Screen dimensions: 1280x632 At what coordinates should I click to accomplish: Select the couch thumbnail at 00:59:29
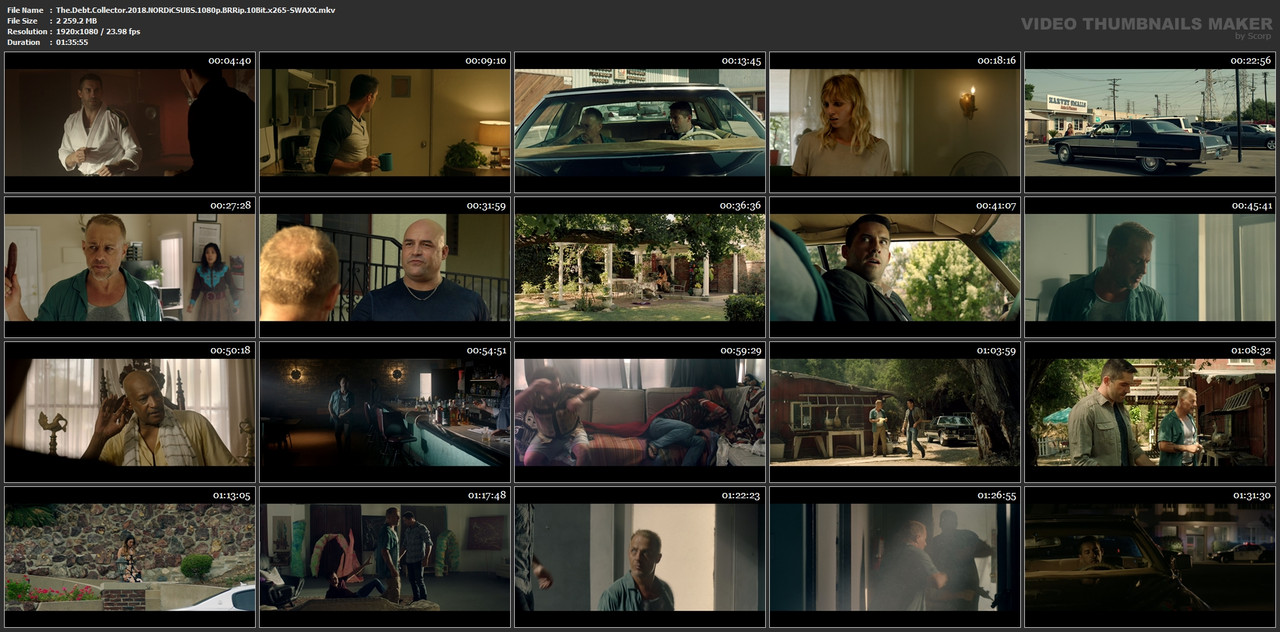pyautogui.click(x=640, y=412)
